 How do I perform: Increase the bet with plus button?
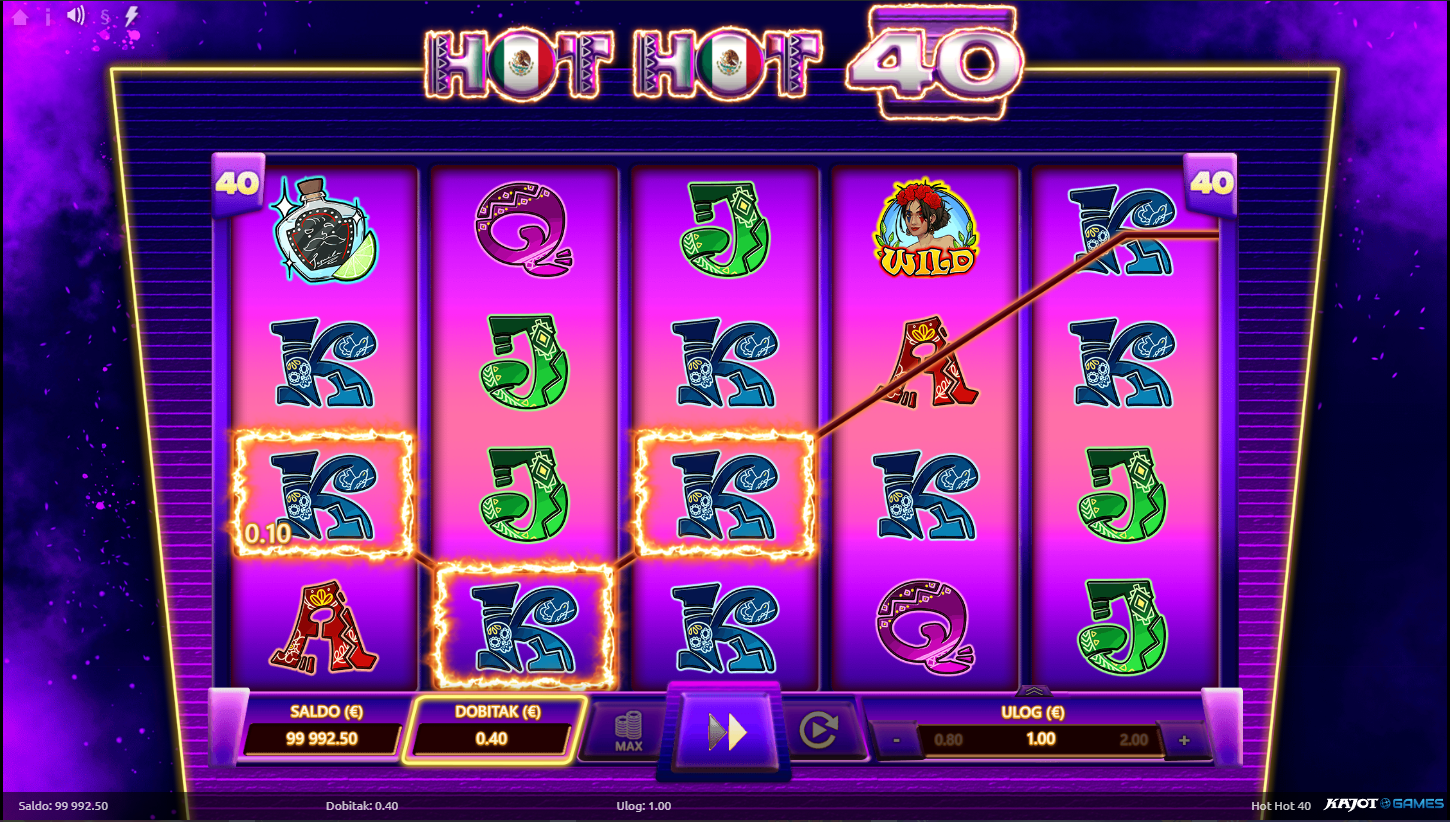(1184, 741)
